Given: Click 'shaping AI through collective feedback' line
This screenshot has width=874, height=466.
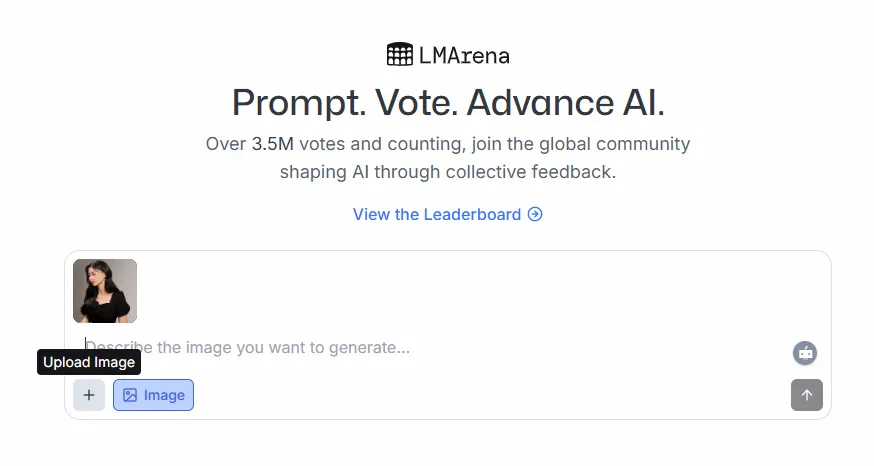Looking at the screenshot, I should (x=448, y=172).
